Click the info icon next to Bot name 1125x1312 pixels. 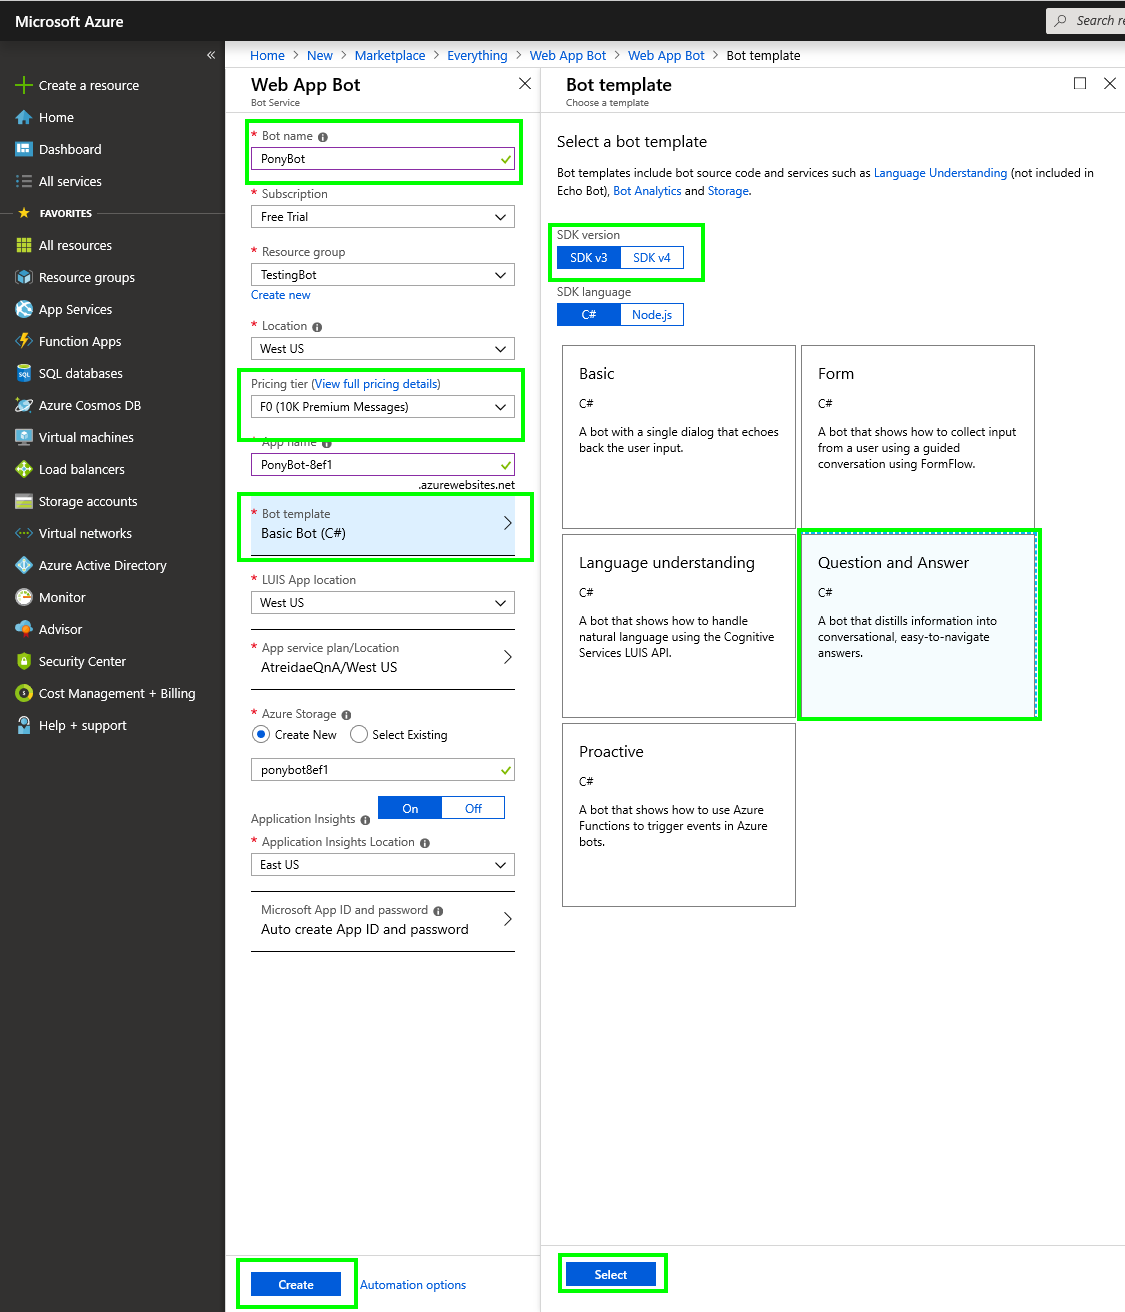[323, 137]
